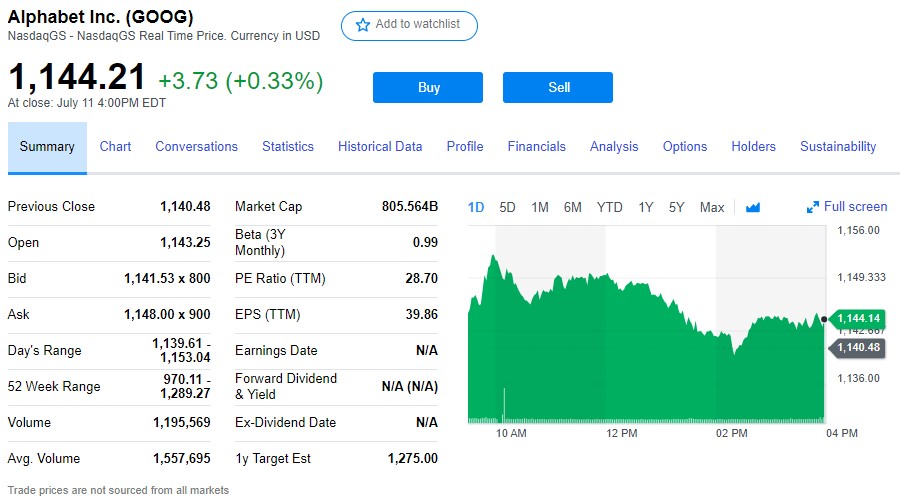This screenshot has height=503, width=900.
Task: Click the Ex-Dividend Date label
Action: (285, 423)
